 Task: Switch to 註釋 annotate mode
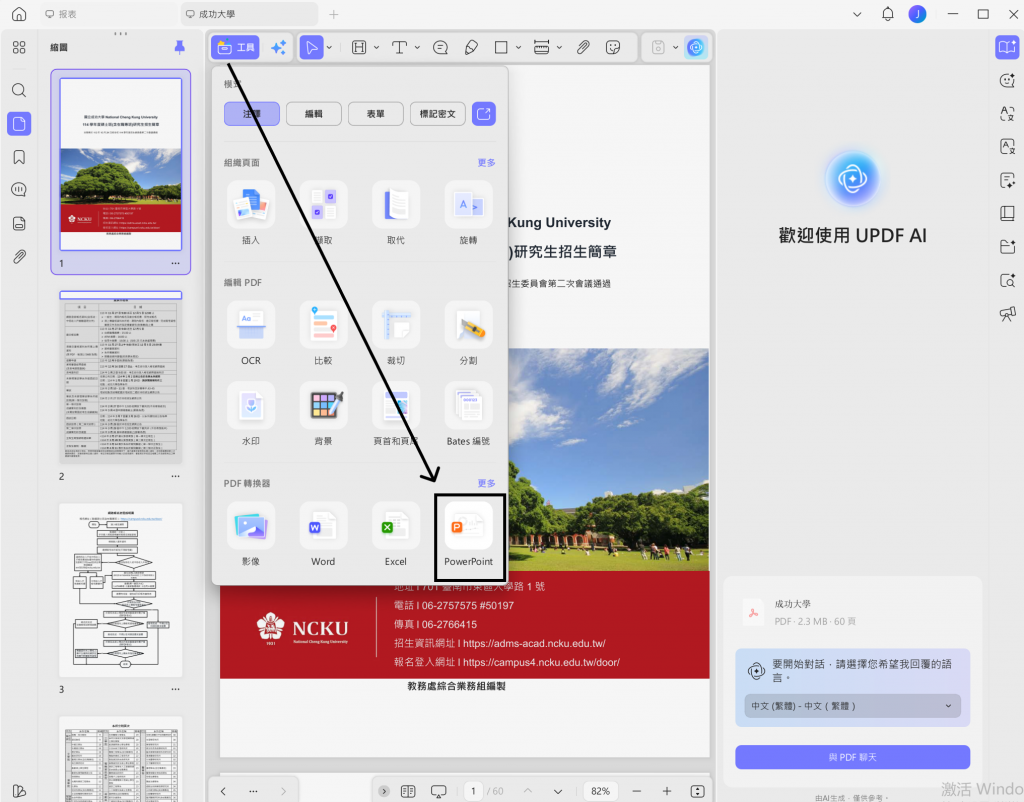pos(251,114)
